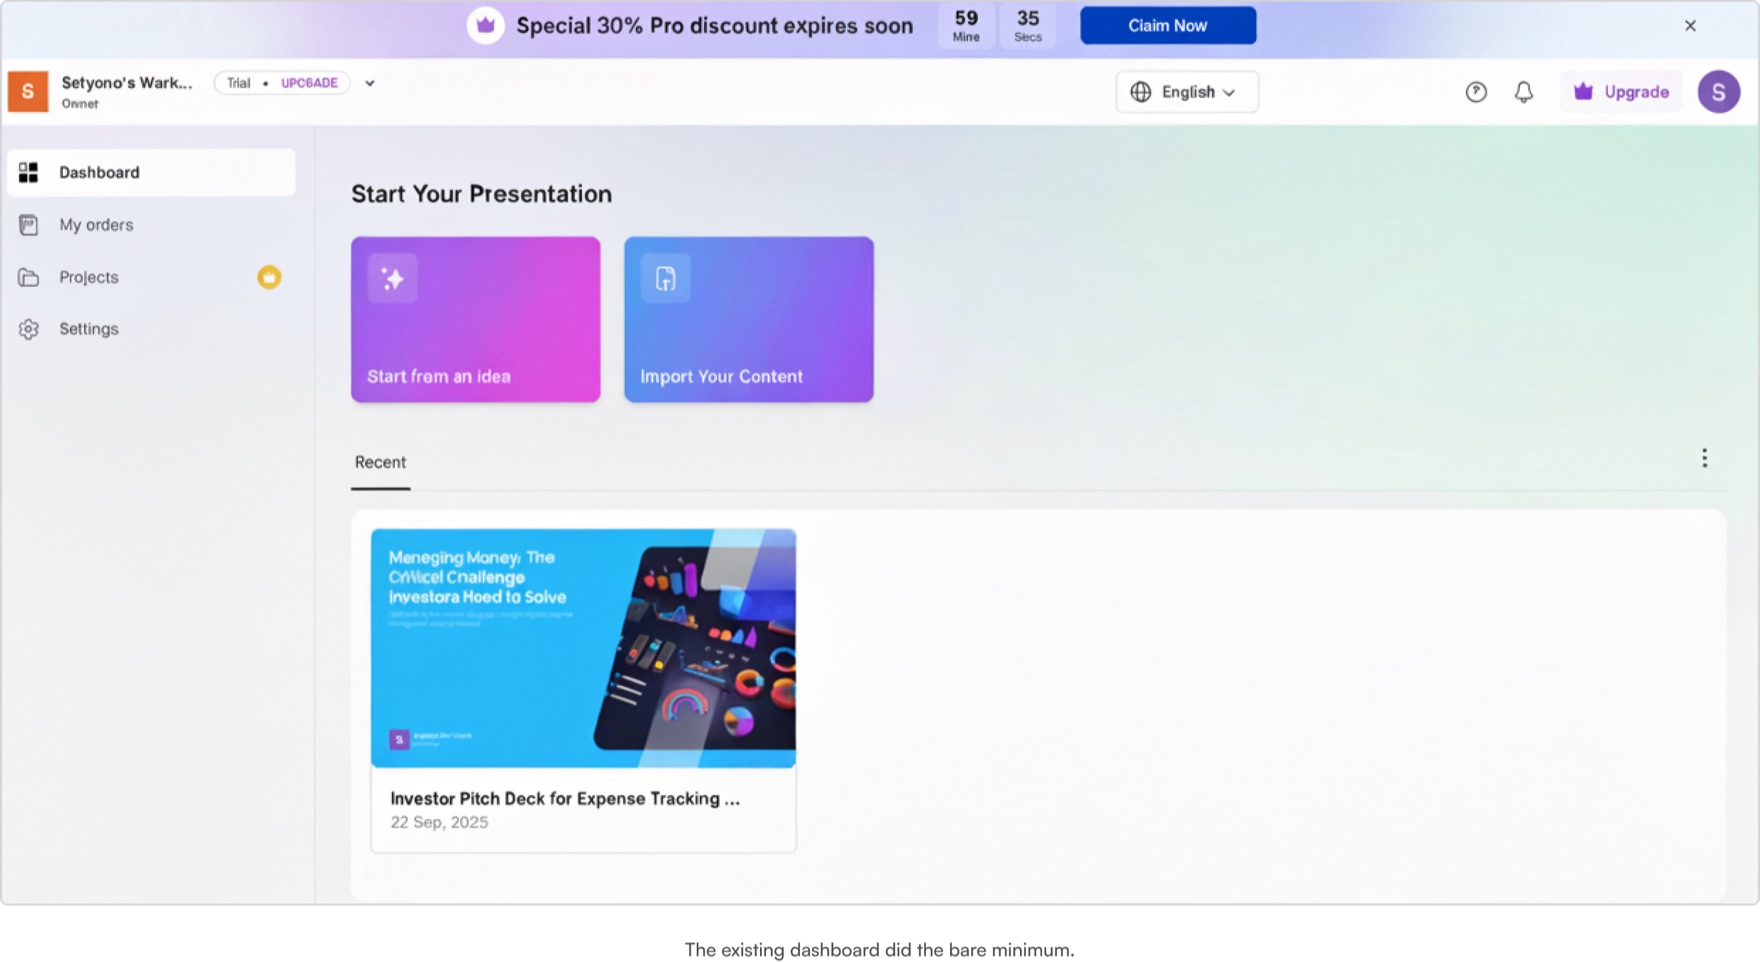
Task: Click the globe language icon
Action: [x=1141, y=92]
